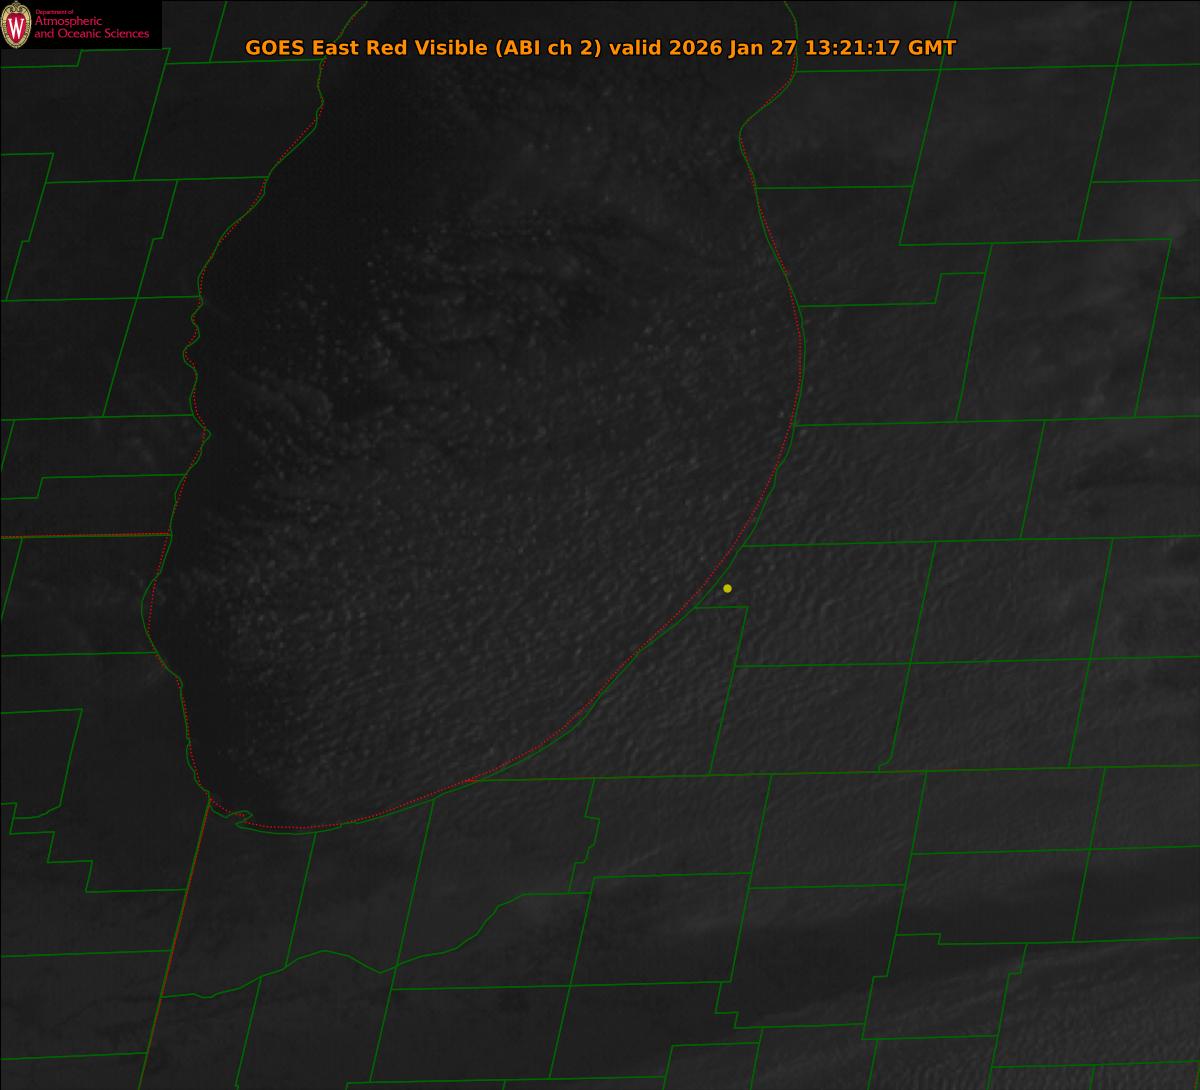
Task: Click the small harbor inlet on the lake's southern shore
Action: click(241, 819)
